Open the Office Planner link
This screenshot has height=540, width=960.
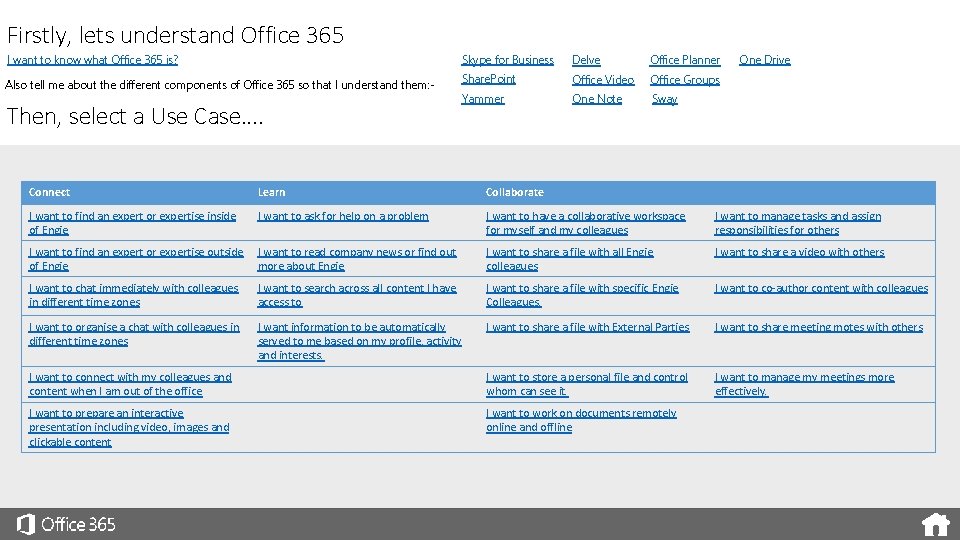pyautogui.click(x=685, y=60)
